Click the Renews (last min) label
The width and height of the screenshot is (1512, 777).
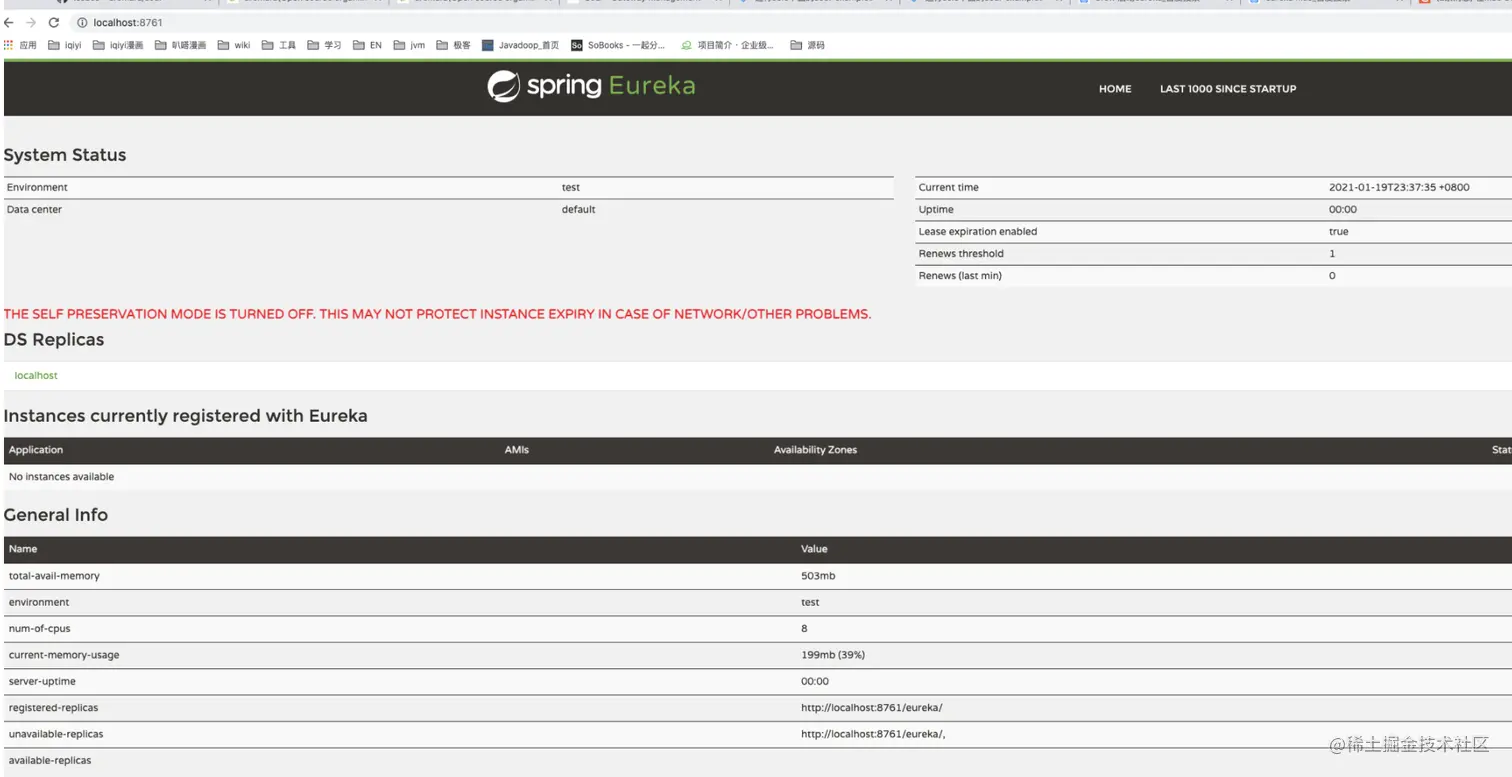960,276
